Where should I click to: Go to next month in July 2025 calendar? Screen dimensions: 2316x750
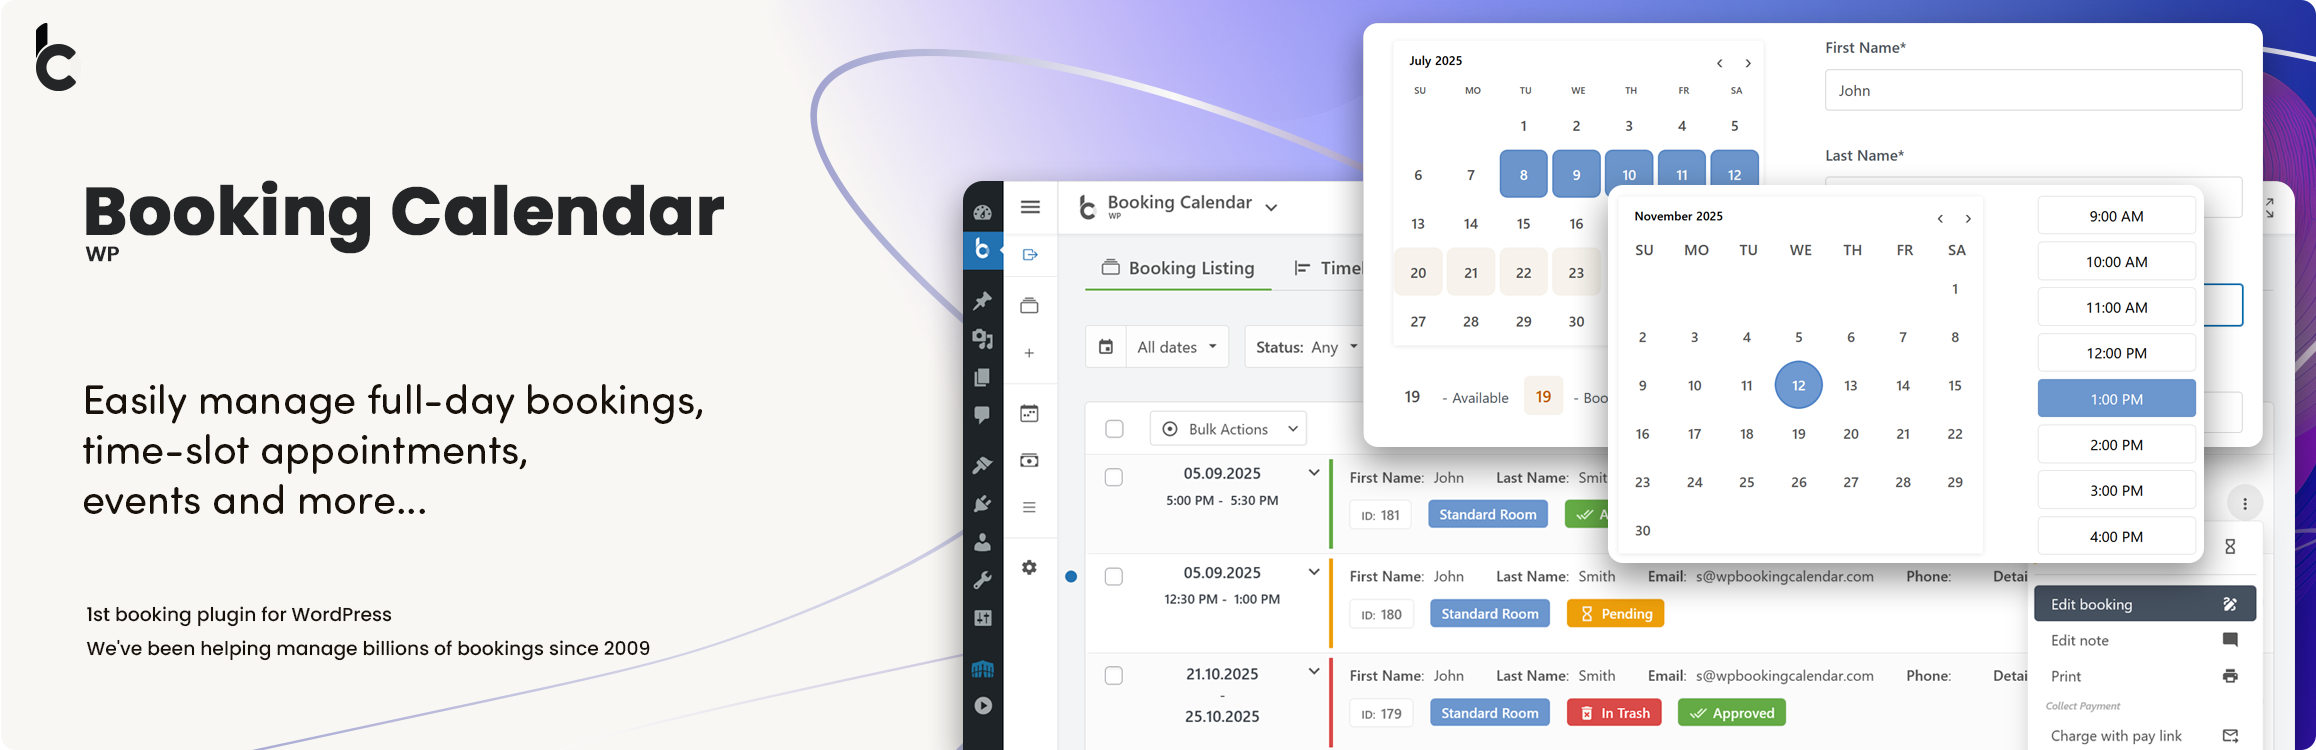click(1748, 63)
